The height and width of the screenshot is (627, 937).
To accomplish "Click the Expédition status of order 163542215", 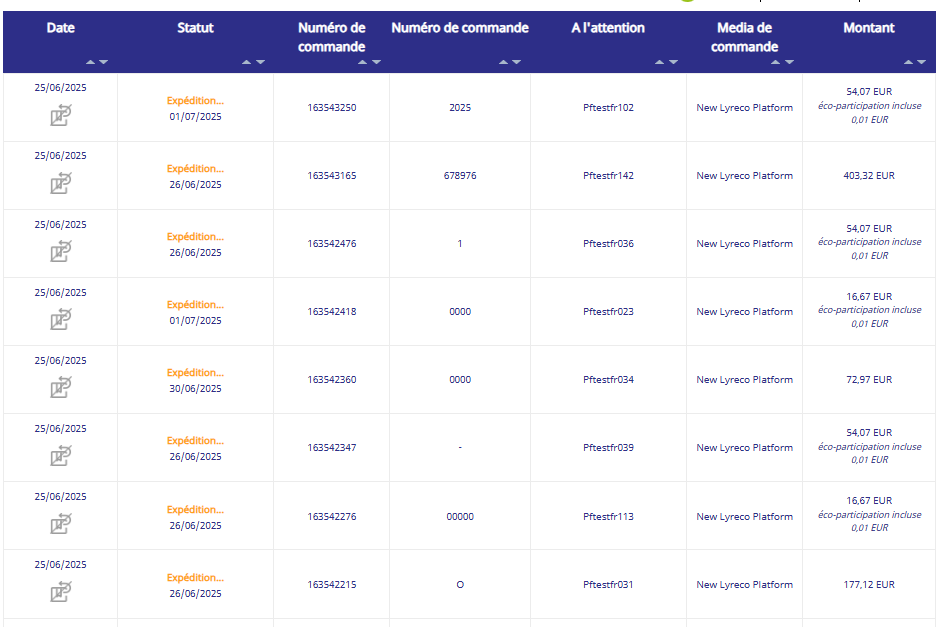I will coord(195,577).
